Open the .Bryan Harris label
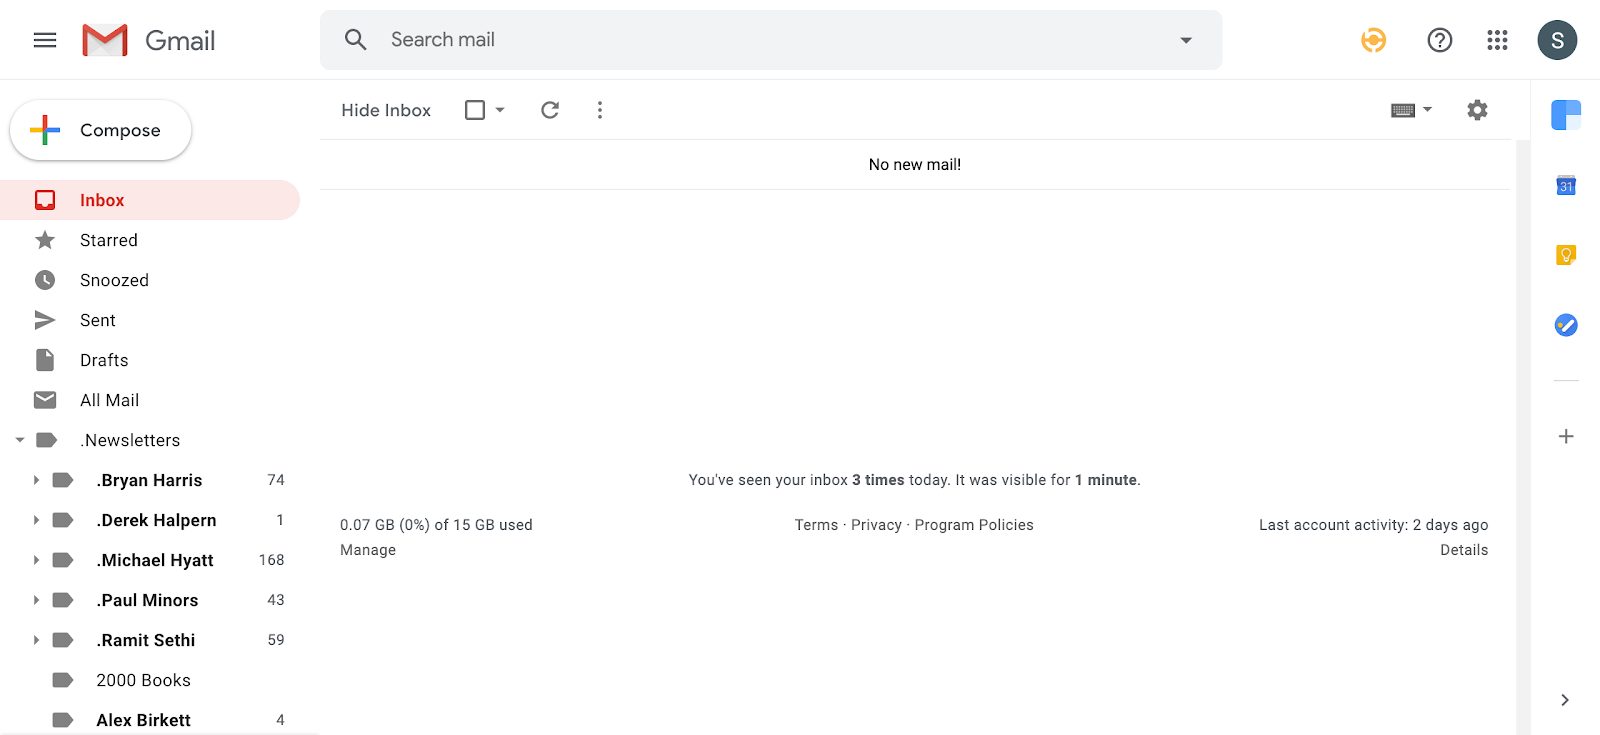The height and width of the screenshot is (735, 1600). pos(149,480)
